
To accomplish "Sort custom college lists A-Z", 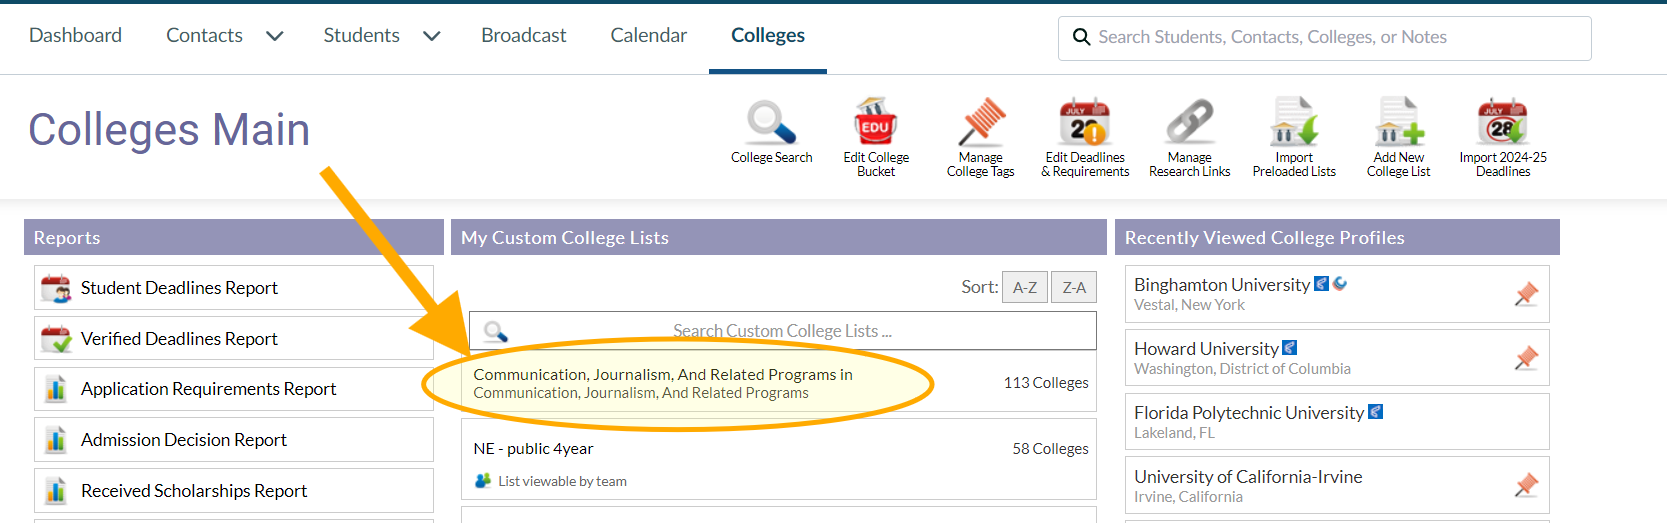I will pos(1025,288).
